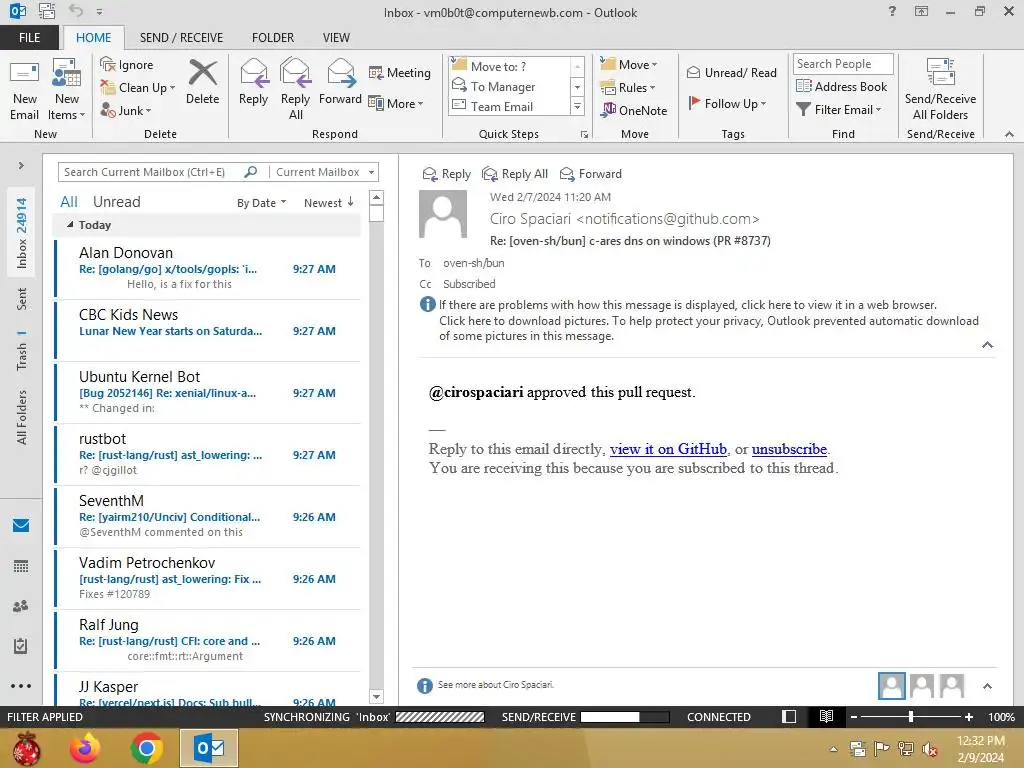The height and width of the screenshot is (768, 1024).
Task: Open the Follow Up flag menu
Action: [727, 103]
